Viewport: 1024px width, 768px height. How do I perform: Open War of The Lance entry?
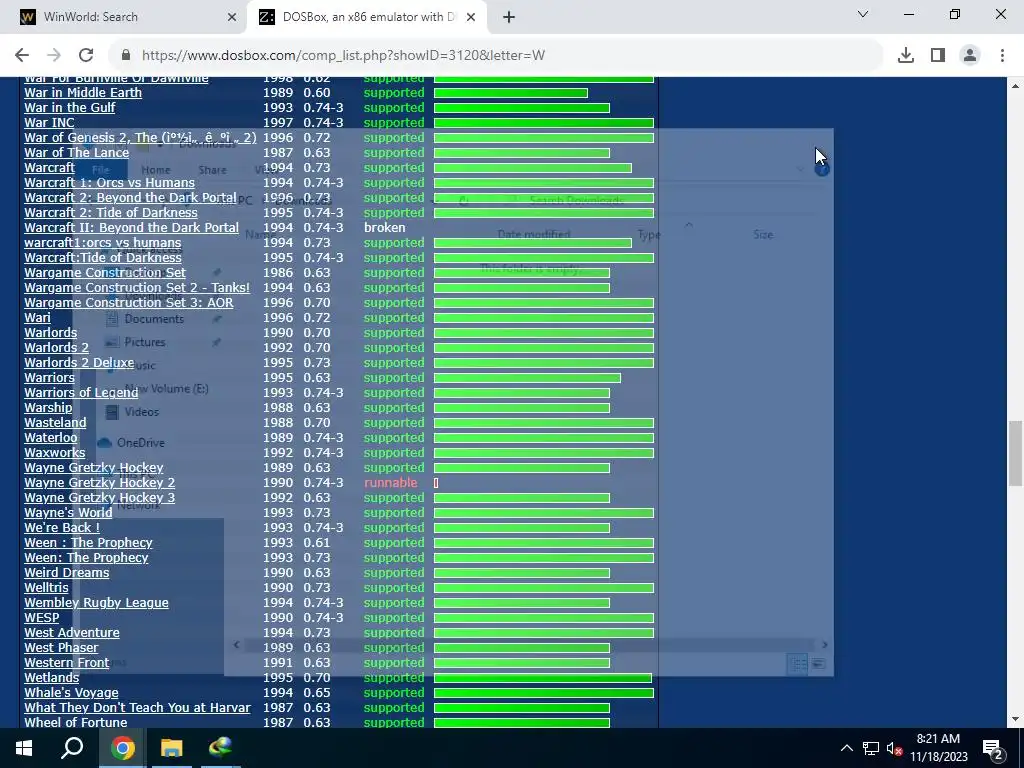point(76,153)
